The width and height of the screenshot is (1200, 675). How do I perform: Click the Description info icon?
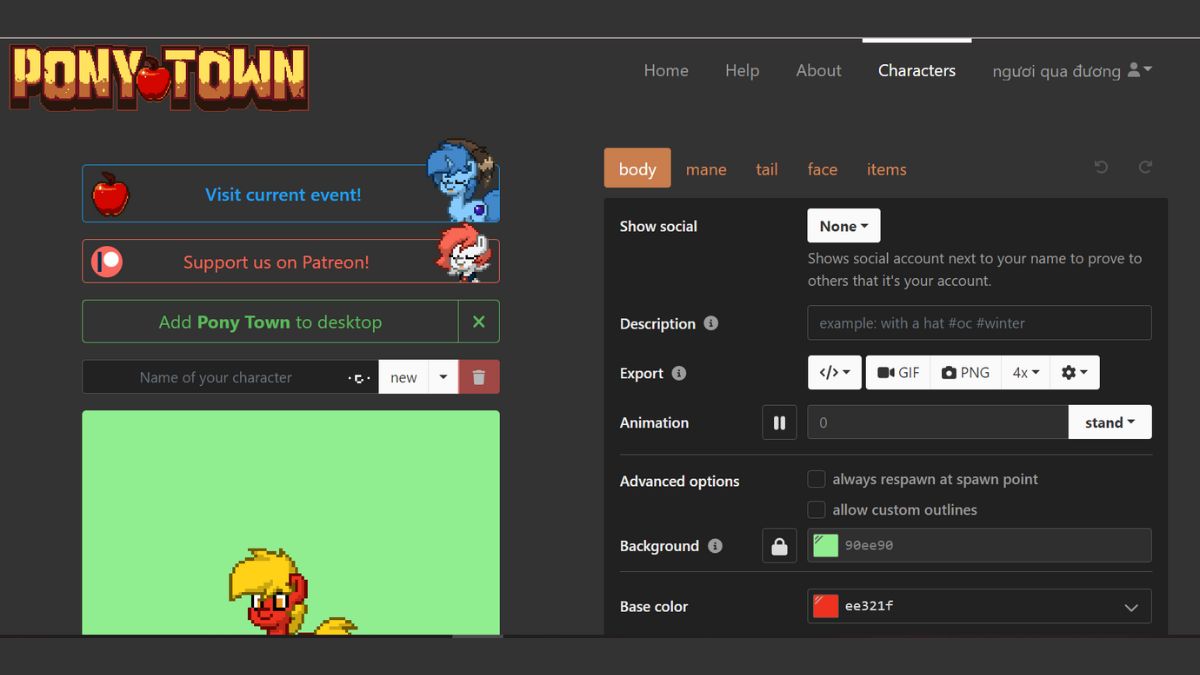(711, 324)
